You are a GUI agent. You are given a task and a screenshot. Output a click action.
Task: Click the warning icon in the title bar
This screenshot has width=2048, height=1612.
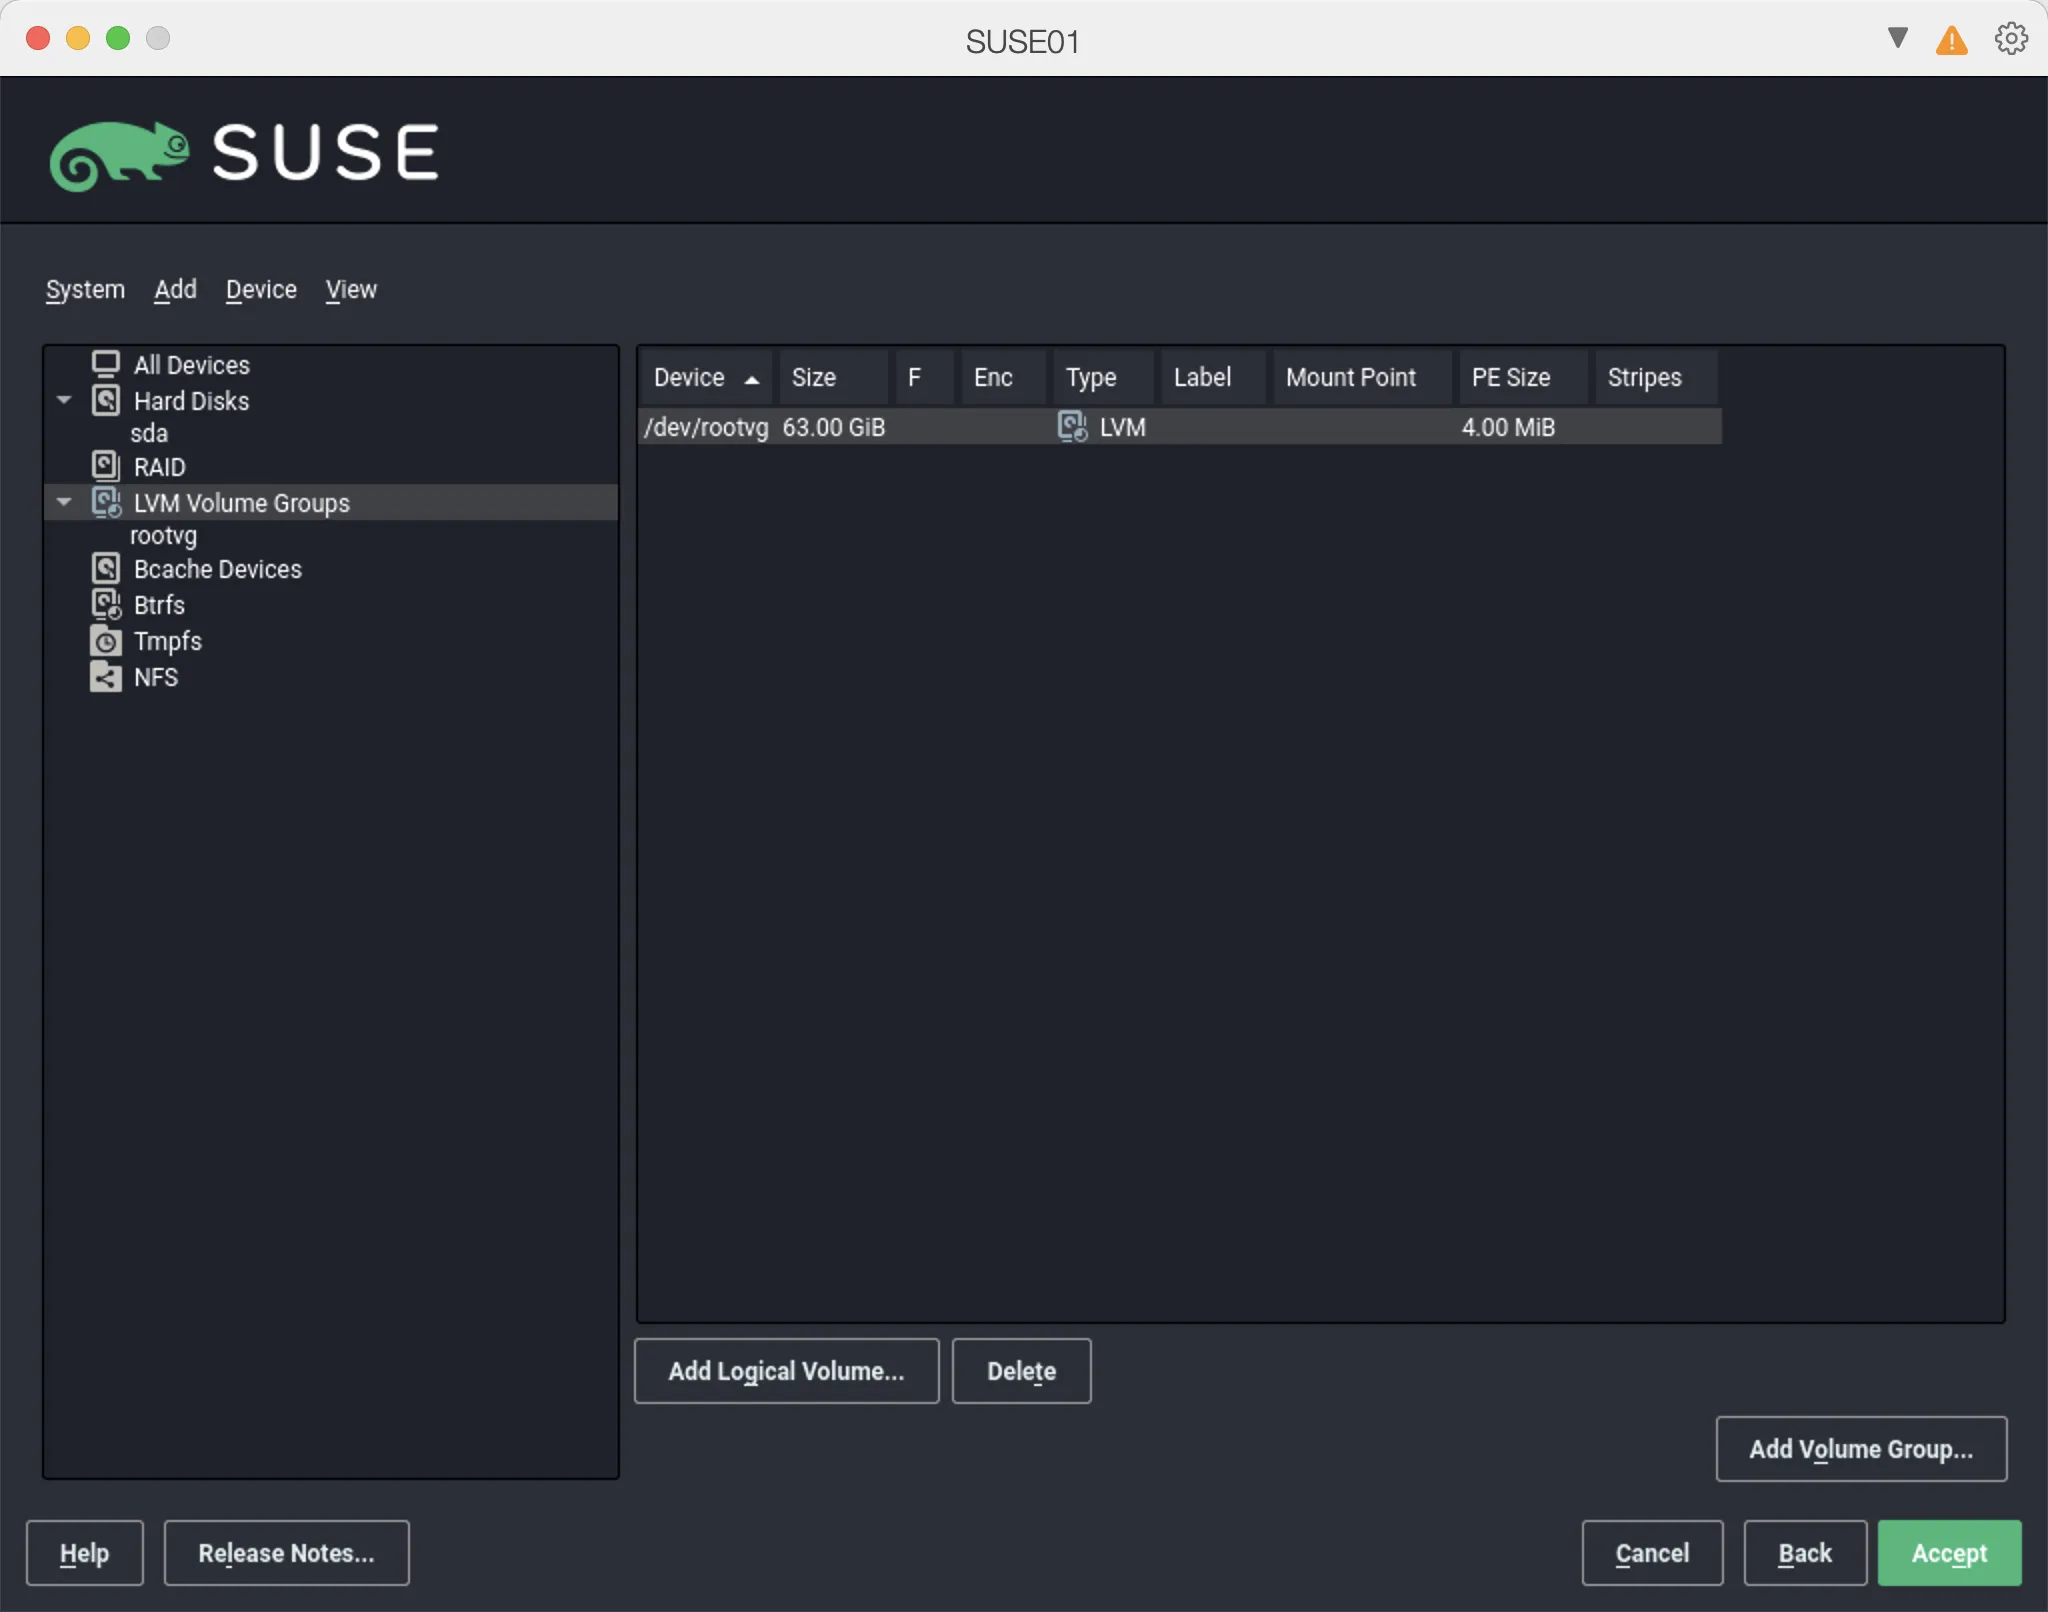coord(1950,41)
